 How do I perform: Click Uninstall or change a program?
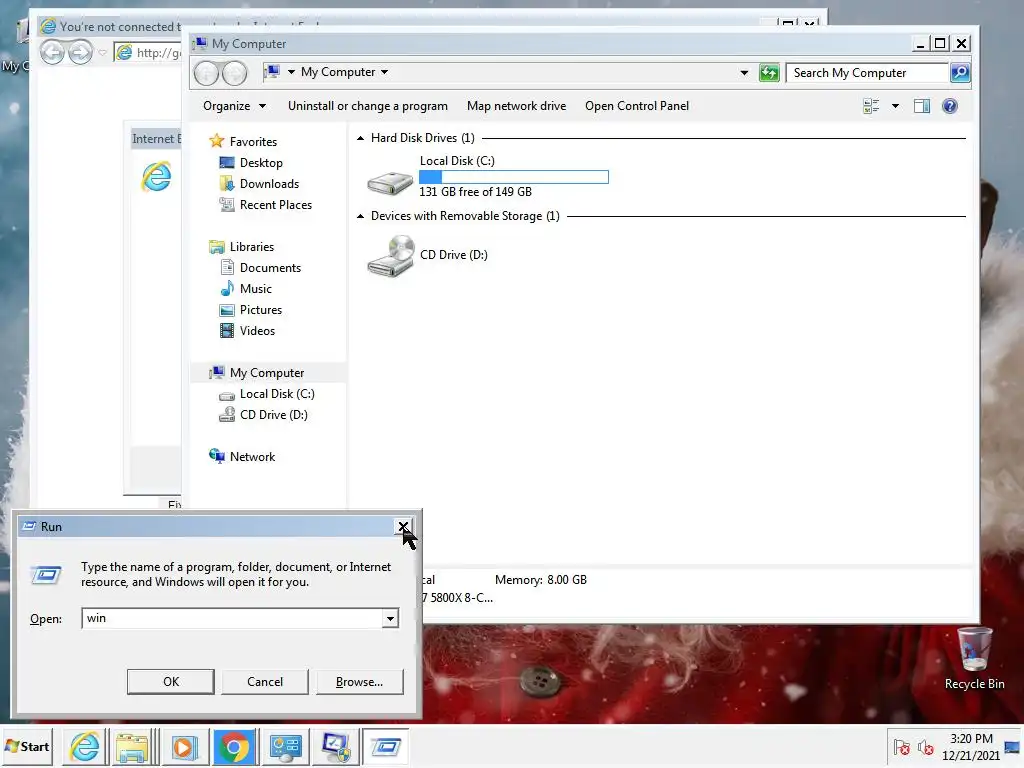point(368,106)
